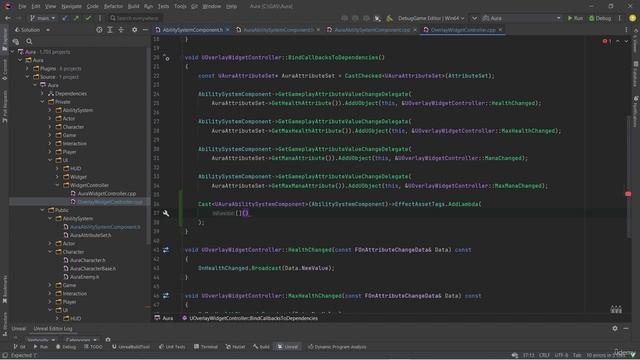640x360 pixels.
Task: Click the locate-in-solution target icon
Action: pos(99,30)
